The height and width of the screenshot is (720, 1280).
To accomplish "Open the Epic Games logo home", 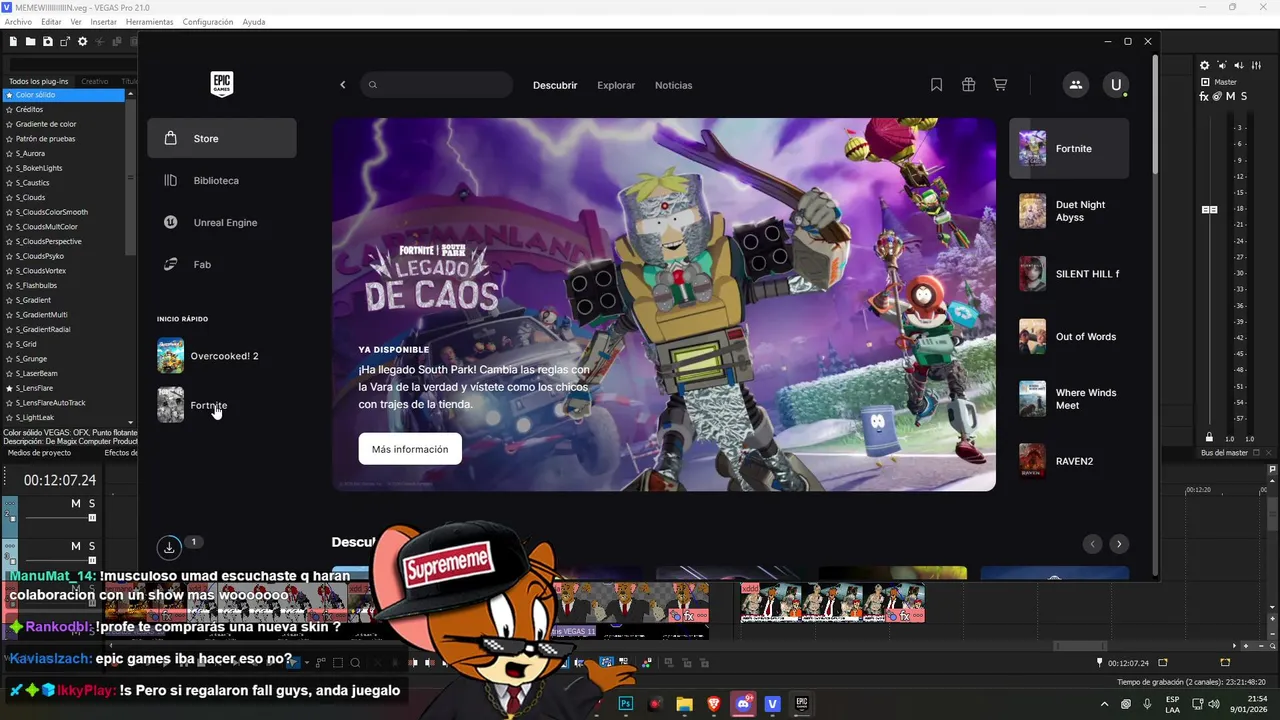I will pos(221,84).
